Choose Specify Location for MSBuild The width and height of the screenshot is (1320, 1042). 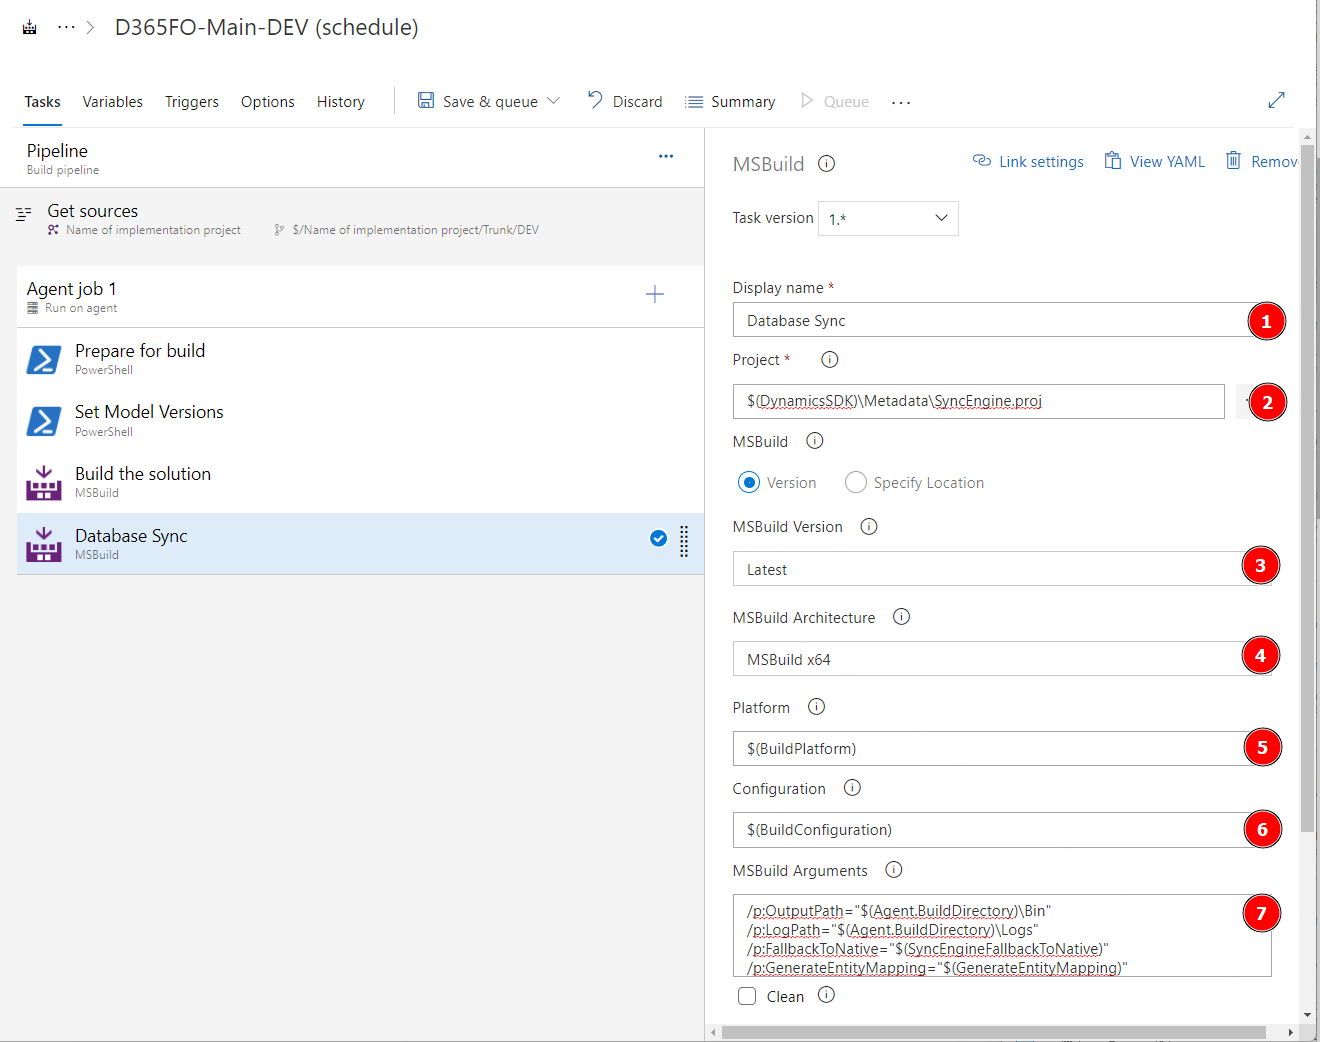point(856,482)
